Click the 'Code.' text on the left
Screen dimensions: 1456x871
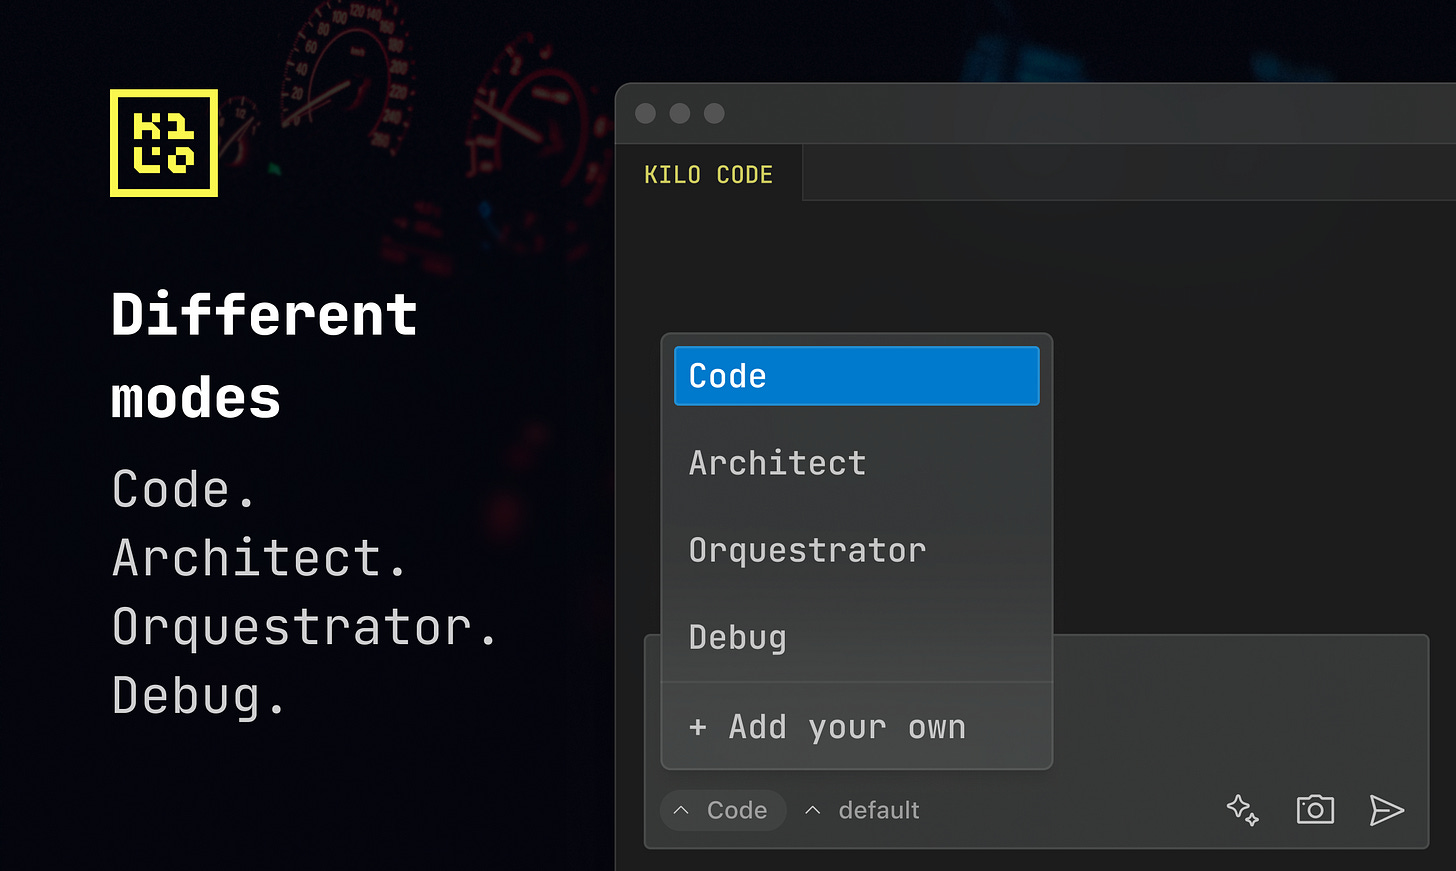(x=184, y=489)
